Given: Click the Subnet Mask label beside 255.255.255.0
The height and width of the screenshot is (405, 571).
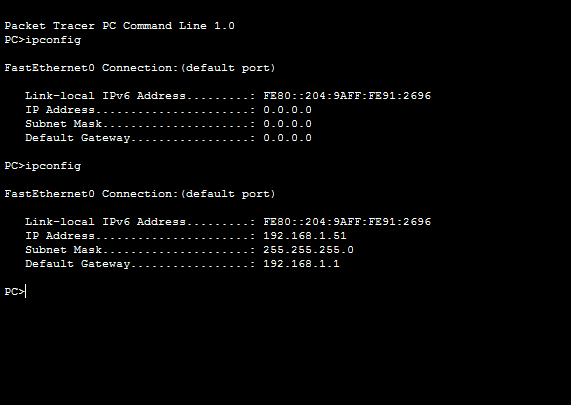Looking at the screenshot, I should (63, 250).
